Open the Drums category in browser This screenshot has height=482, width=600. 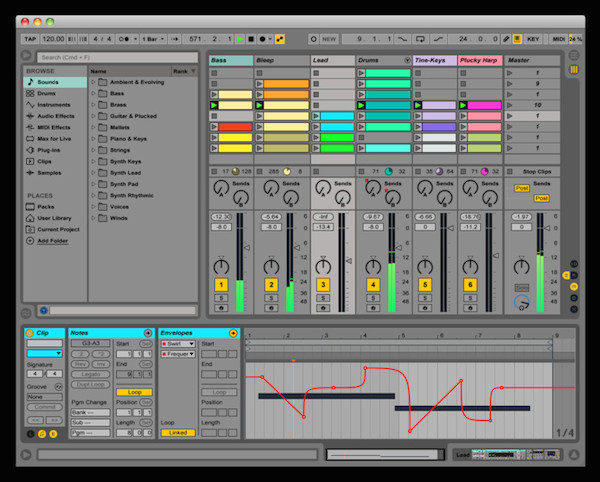[48, 93]
